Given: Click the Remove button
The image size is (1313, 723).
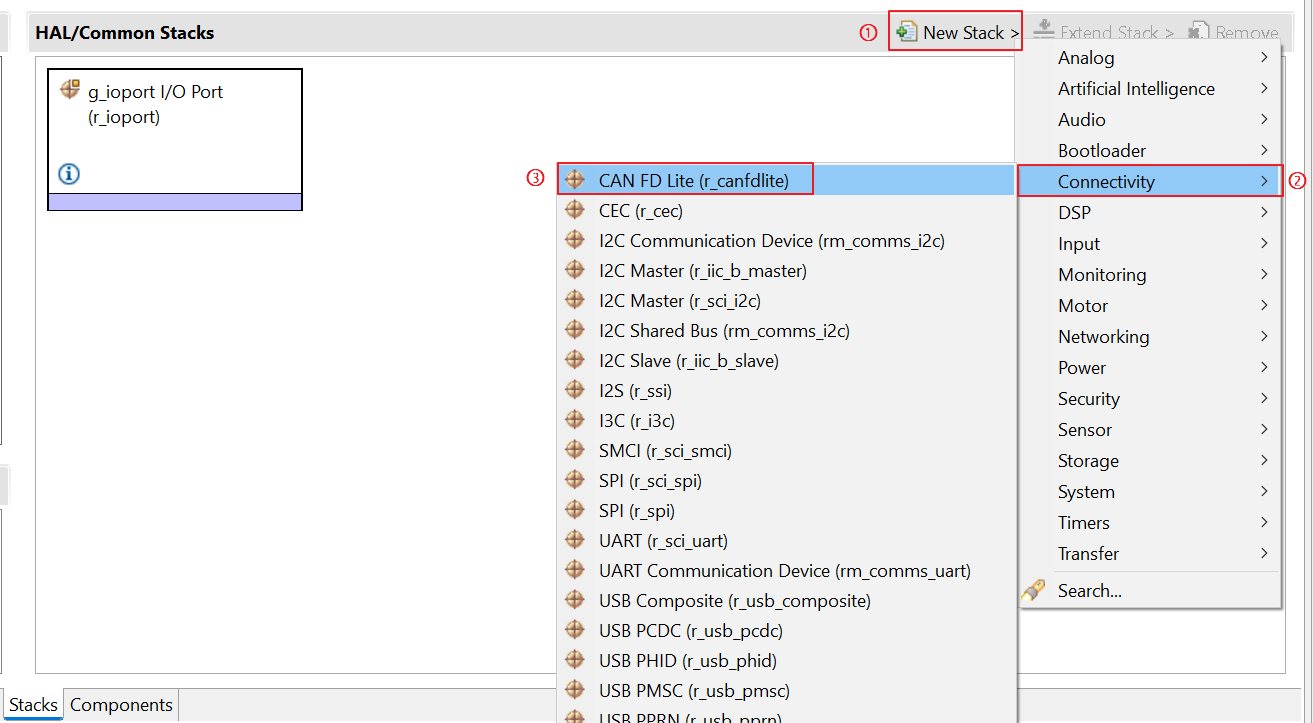Looking at the screenshot, I should point(1234,32).
